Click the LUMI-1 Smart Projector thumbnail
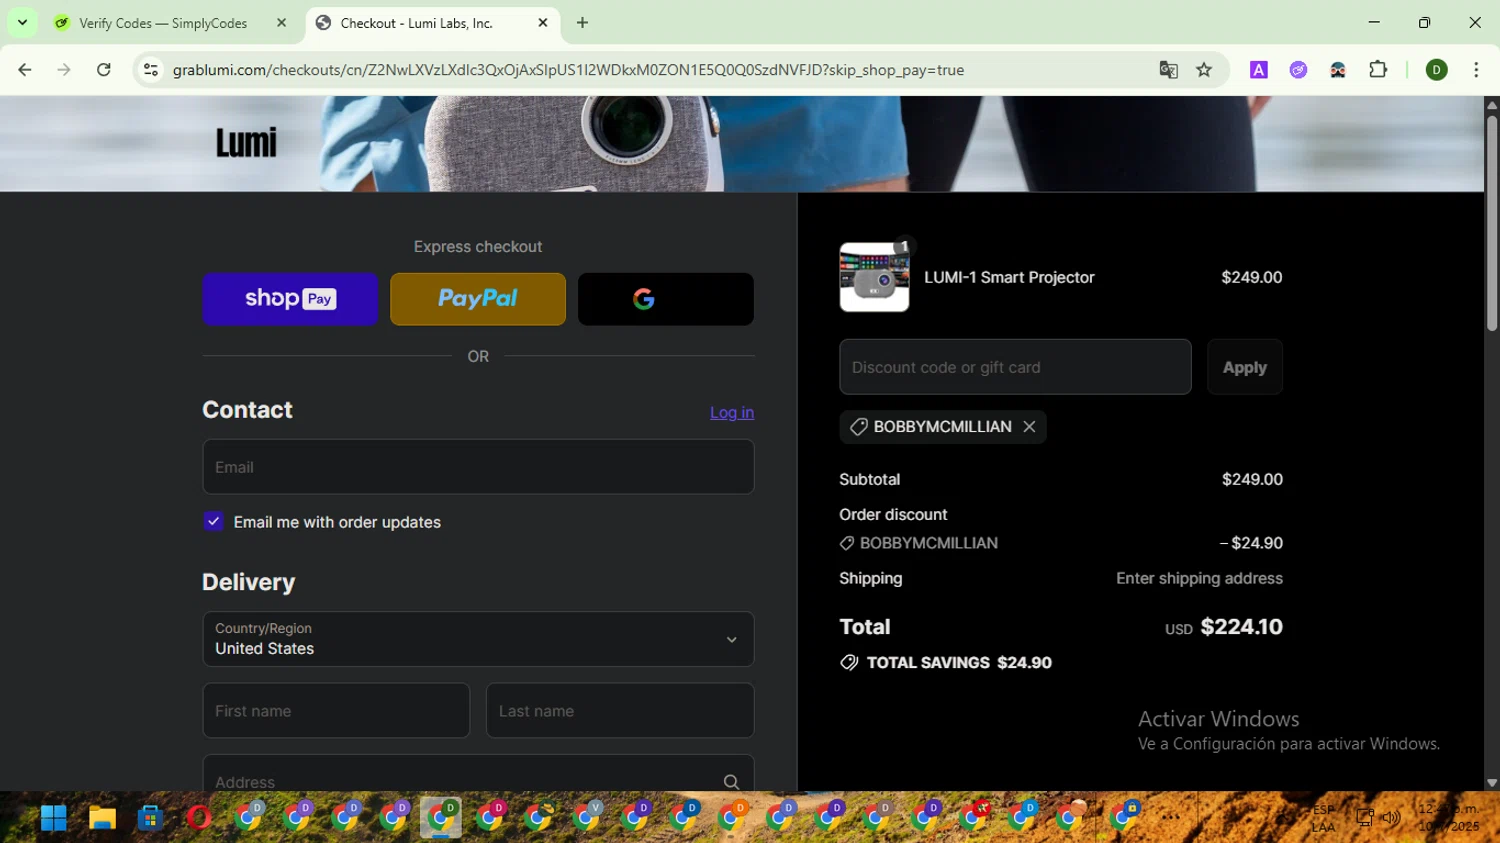The height and width of the screenshot is (843, 1500). coord(875,277)
